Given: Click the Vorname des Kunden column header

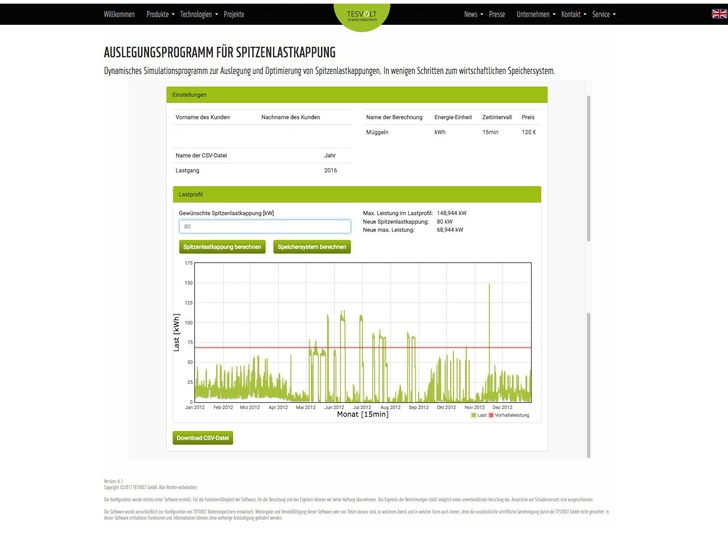Looking at the screenshot, I should click(x=202, y=118).
